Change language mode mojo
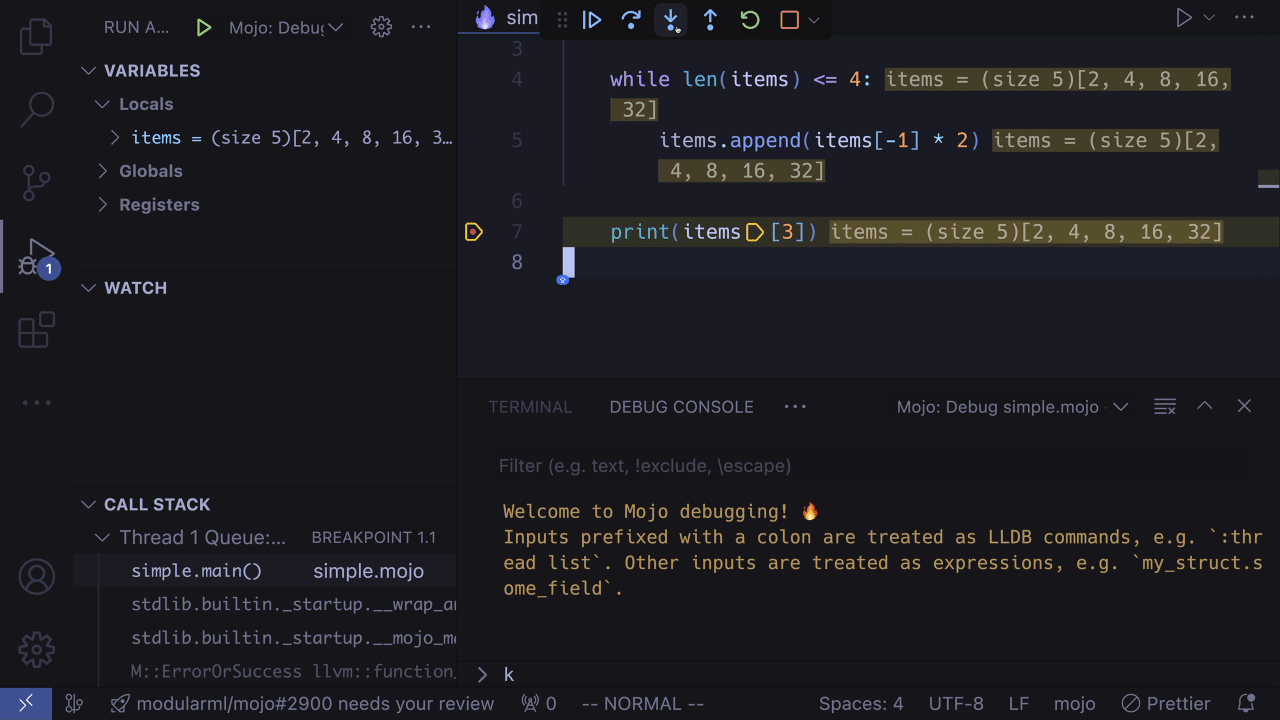 [x=1075, y=704]
